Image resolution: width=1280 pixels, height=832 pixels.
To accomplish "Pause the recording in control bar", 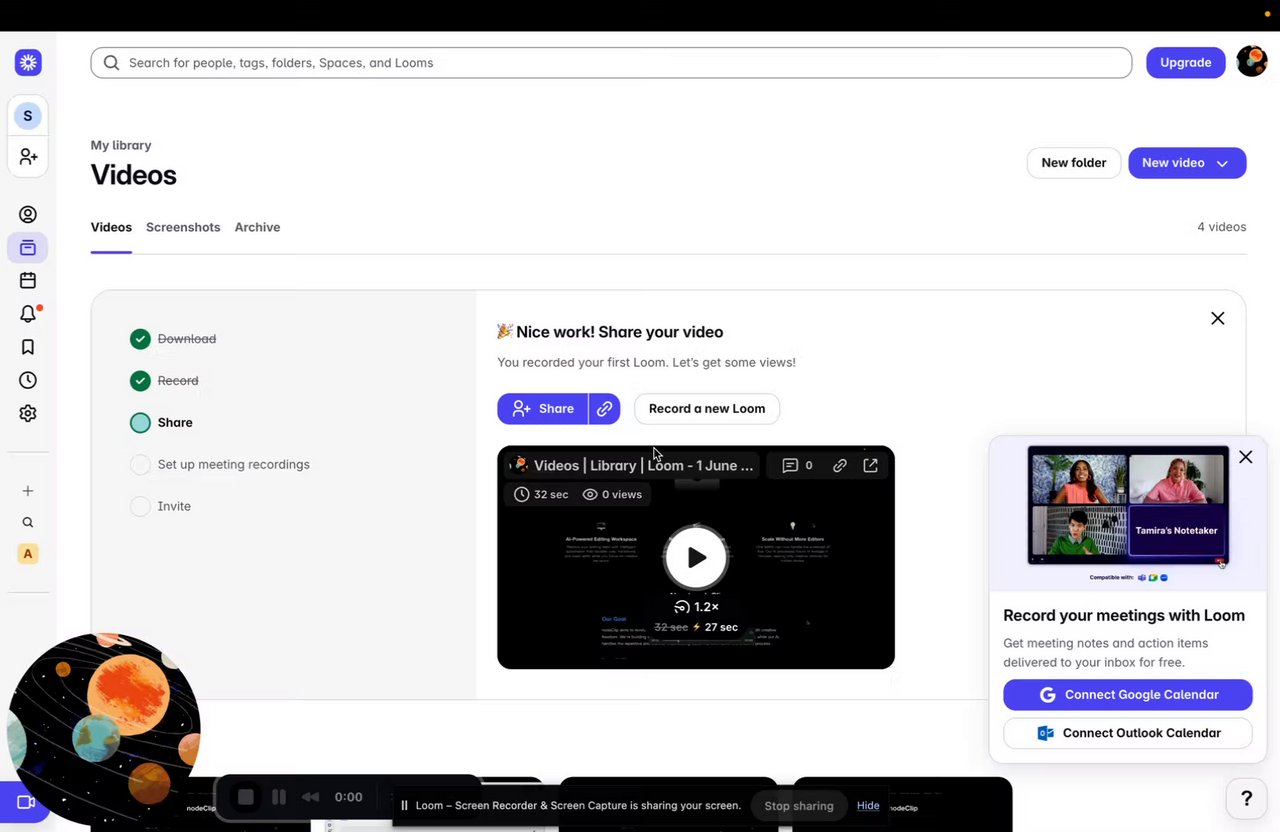I will 279,797.
